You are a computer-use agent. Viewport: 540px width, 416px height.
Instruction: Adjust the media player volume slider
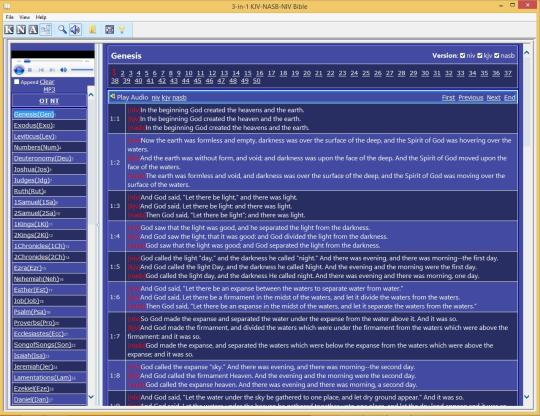82,70
